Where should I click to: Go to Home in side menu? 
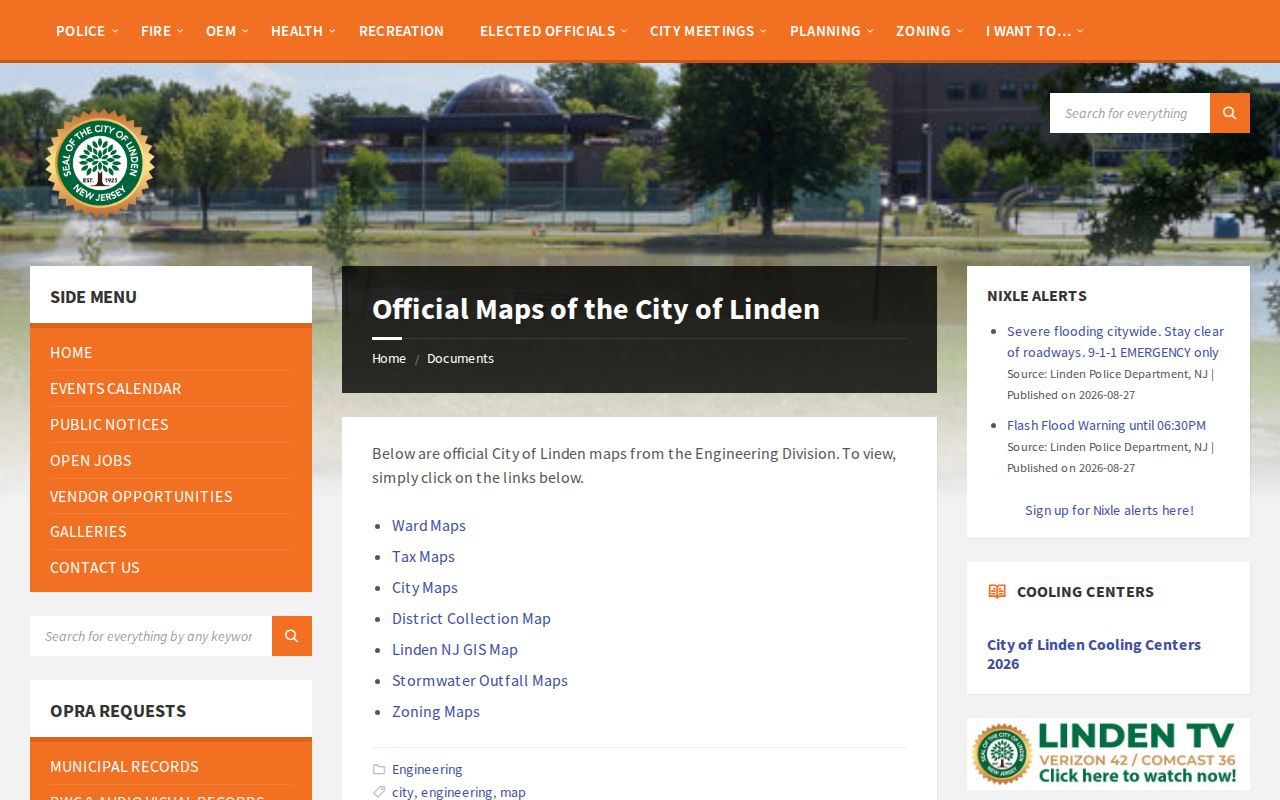click(x=71, y=353)
